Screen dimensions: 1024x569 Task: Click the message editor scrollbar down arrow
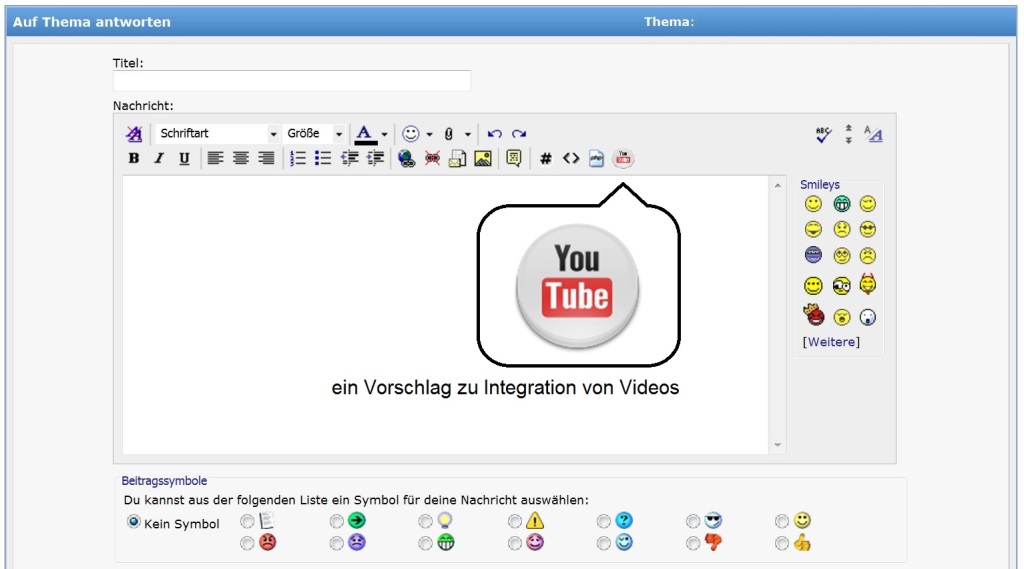[x=777, y=445]
